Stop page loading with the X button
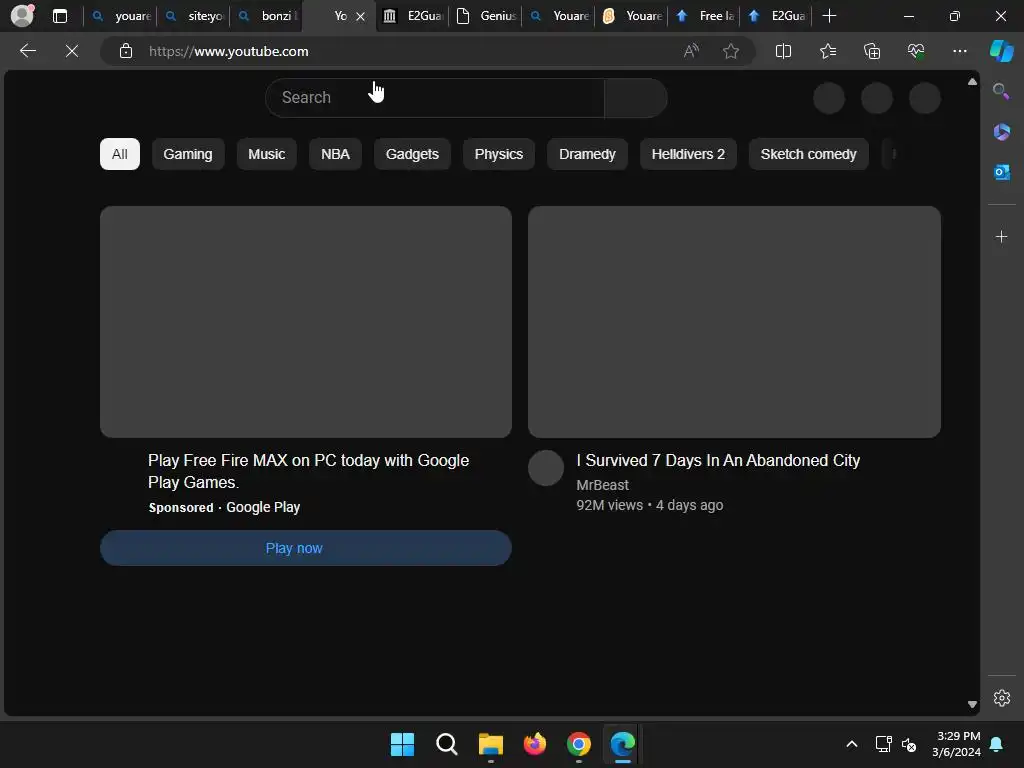The height and width of the screenshot is (768, 1024). point(72,51)
